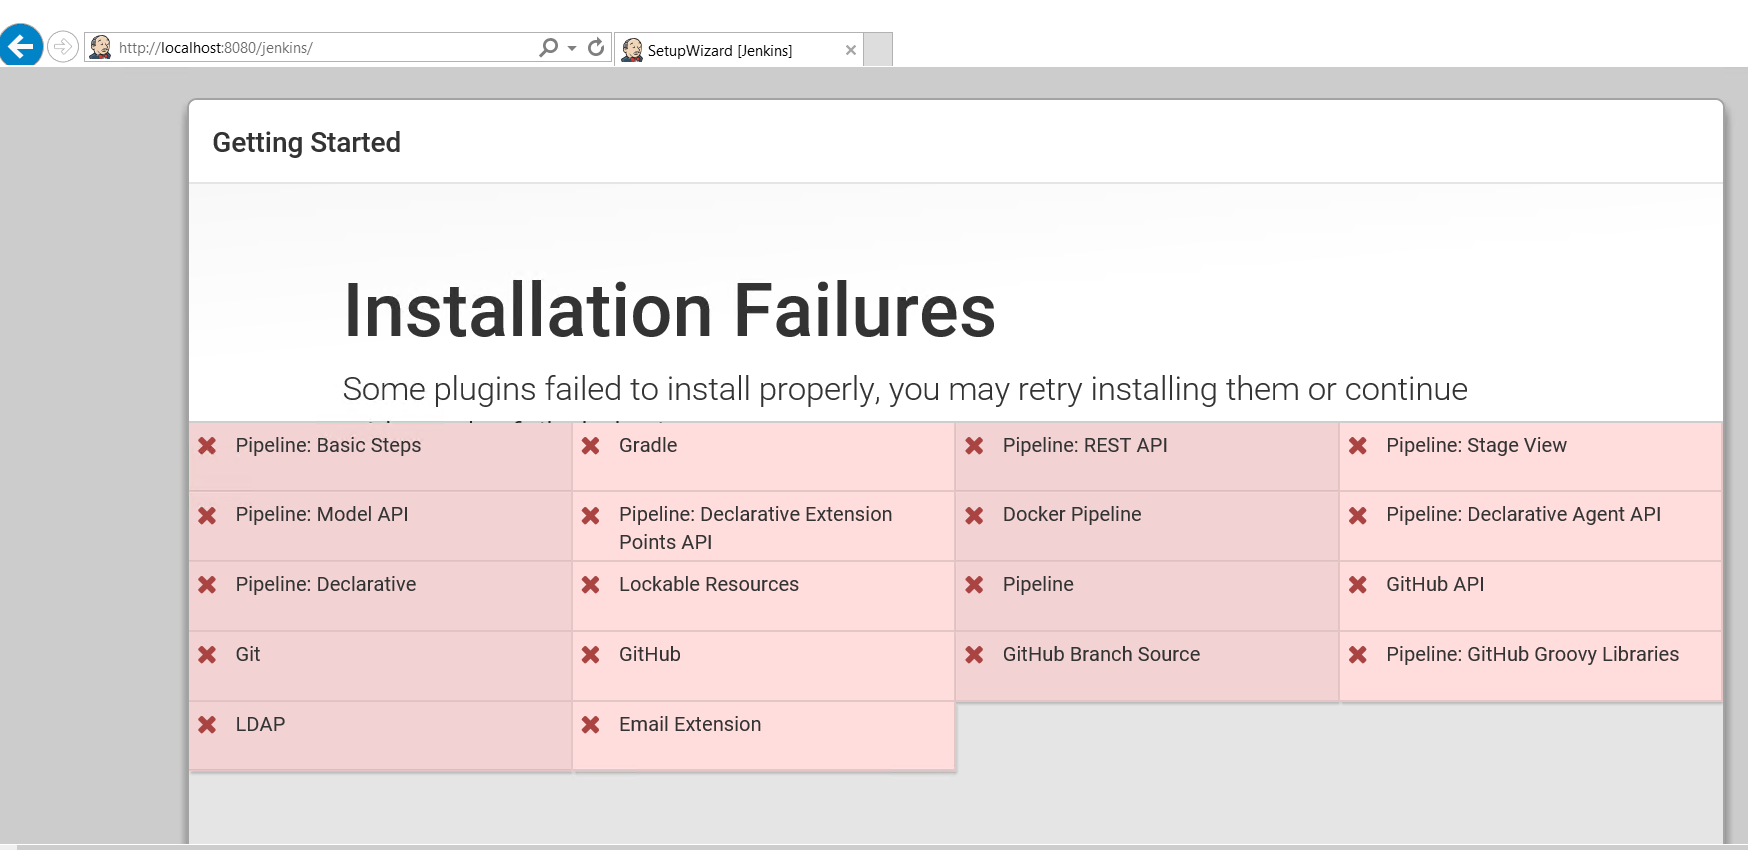The image size is (1748, 850).
Task: Click the red X beside Docker Pipeline
Action: click(974, 516)
